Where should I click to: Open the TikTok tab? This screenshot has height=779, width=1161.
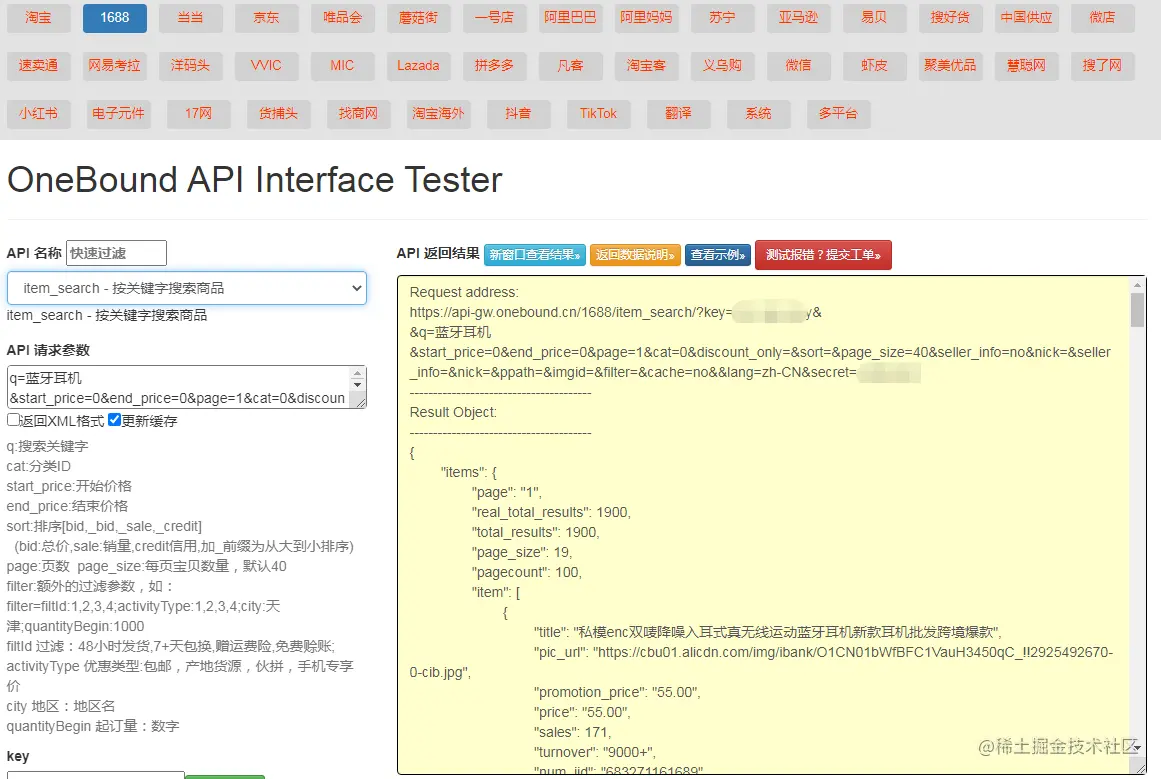pos(598,114)
